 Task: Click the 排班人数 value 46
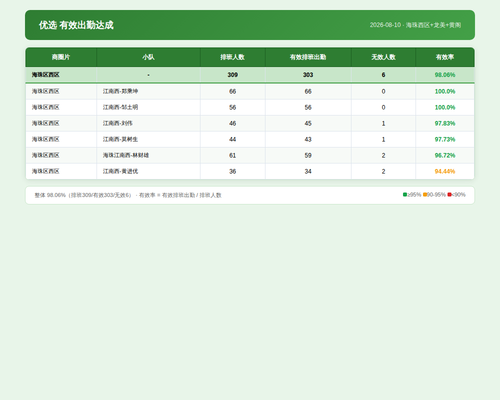pos(233,123)
